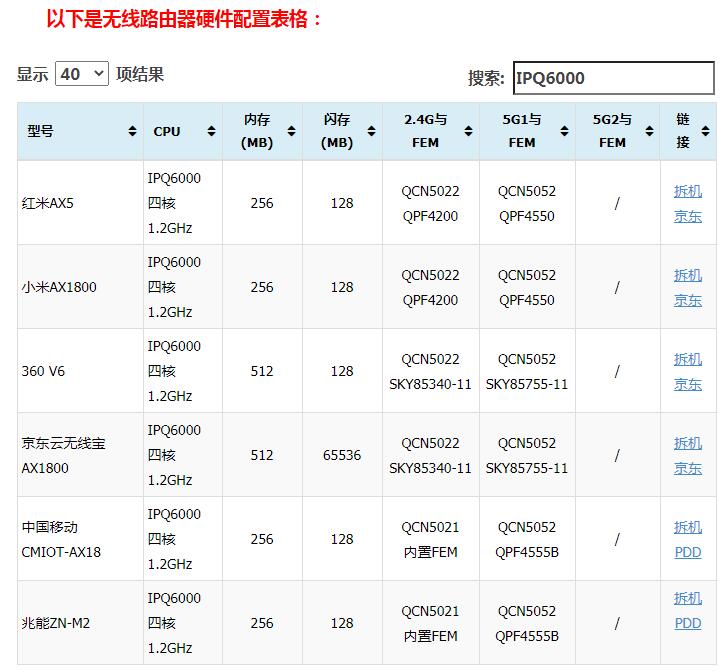Open PDD link for 中国移动 CMIOT-AX18
The height and width of the screenshot is (672, 725).
click(x=688, y=552)
